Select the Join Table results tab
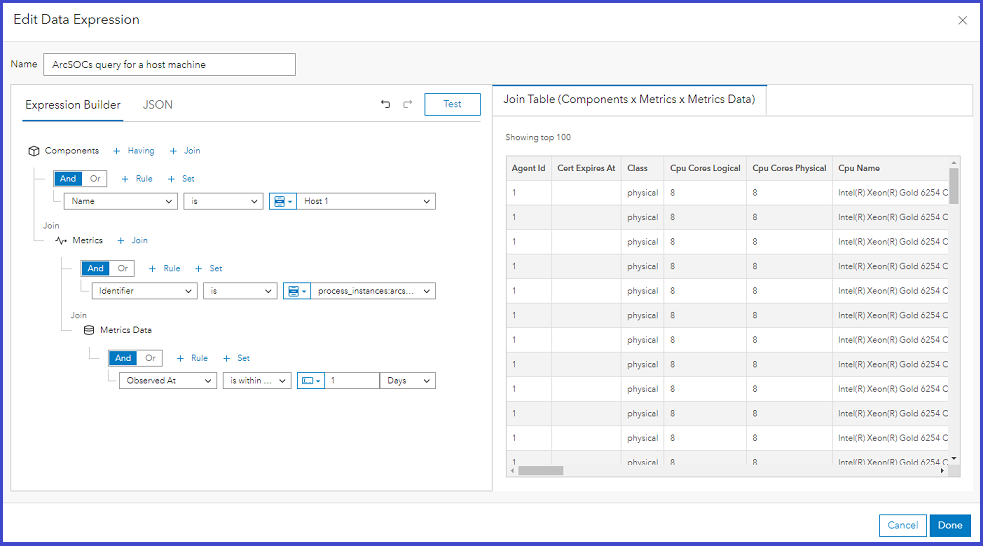 pos(629,100)
